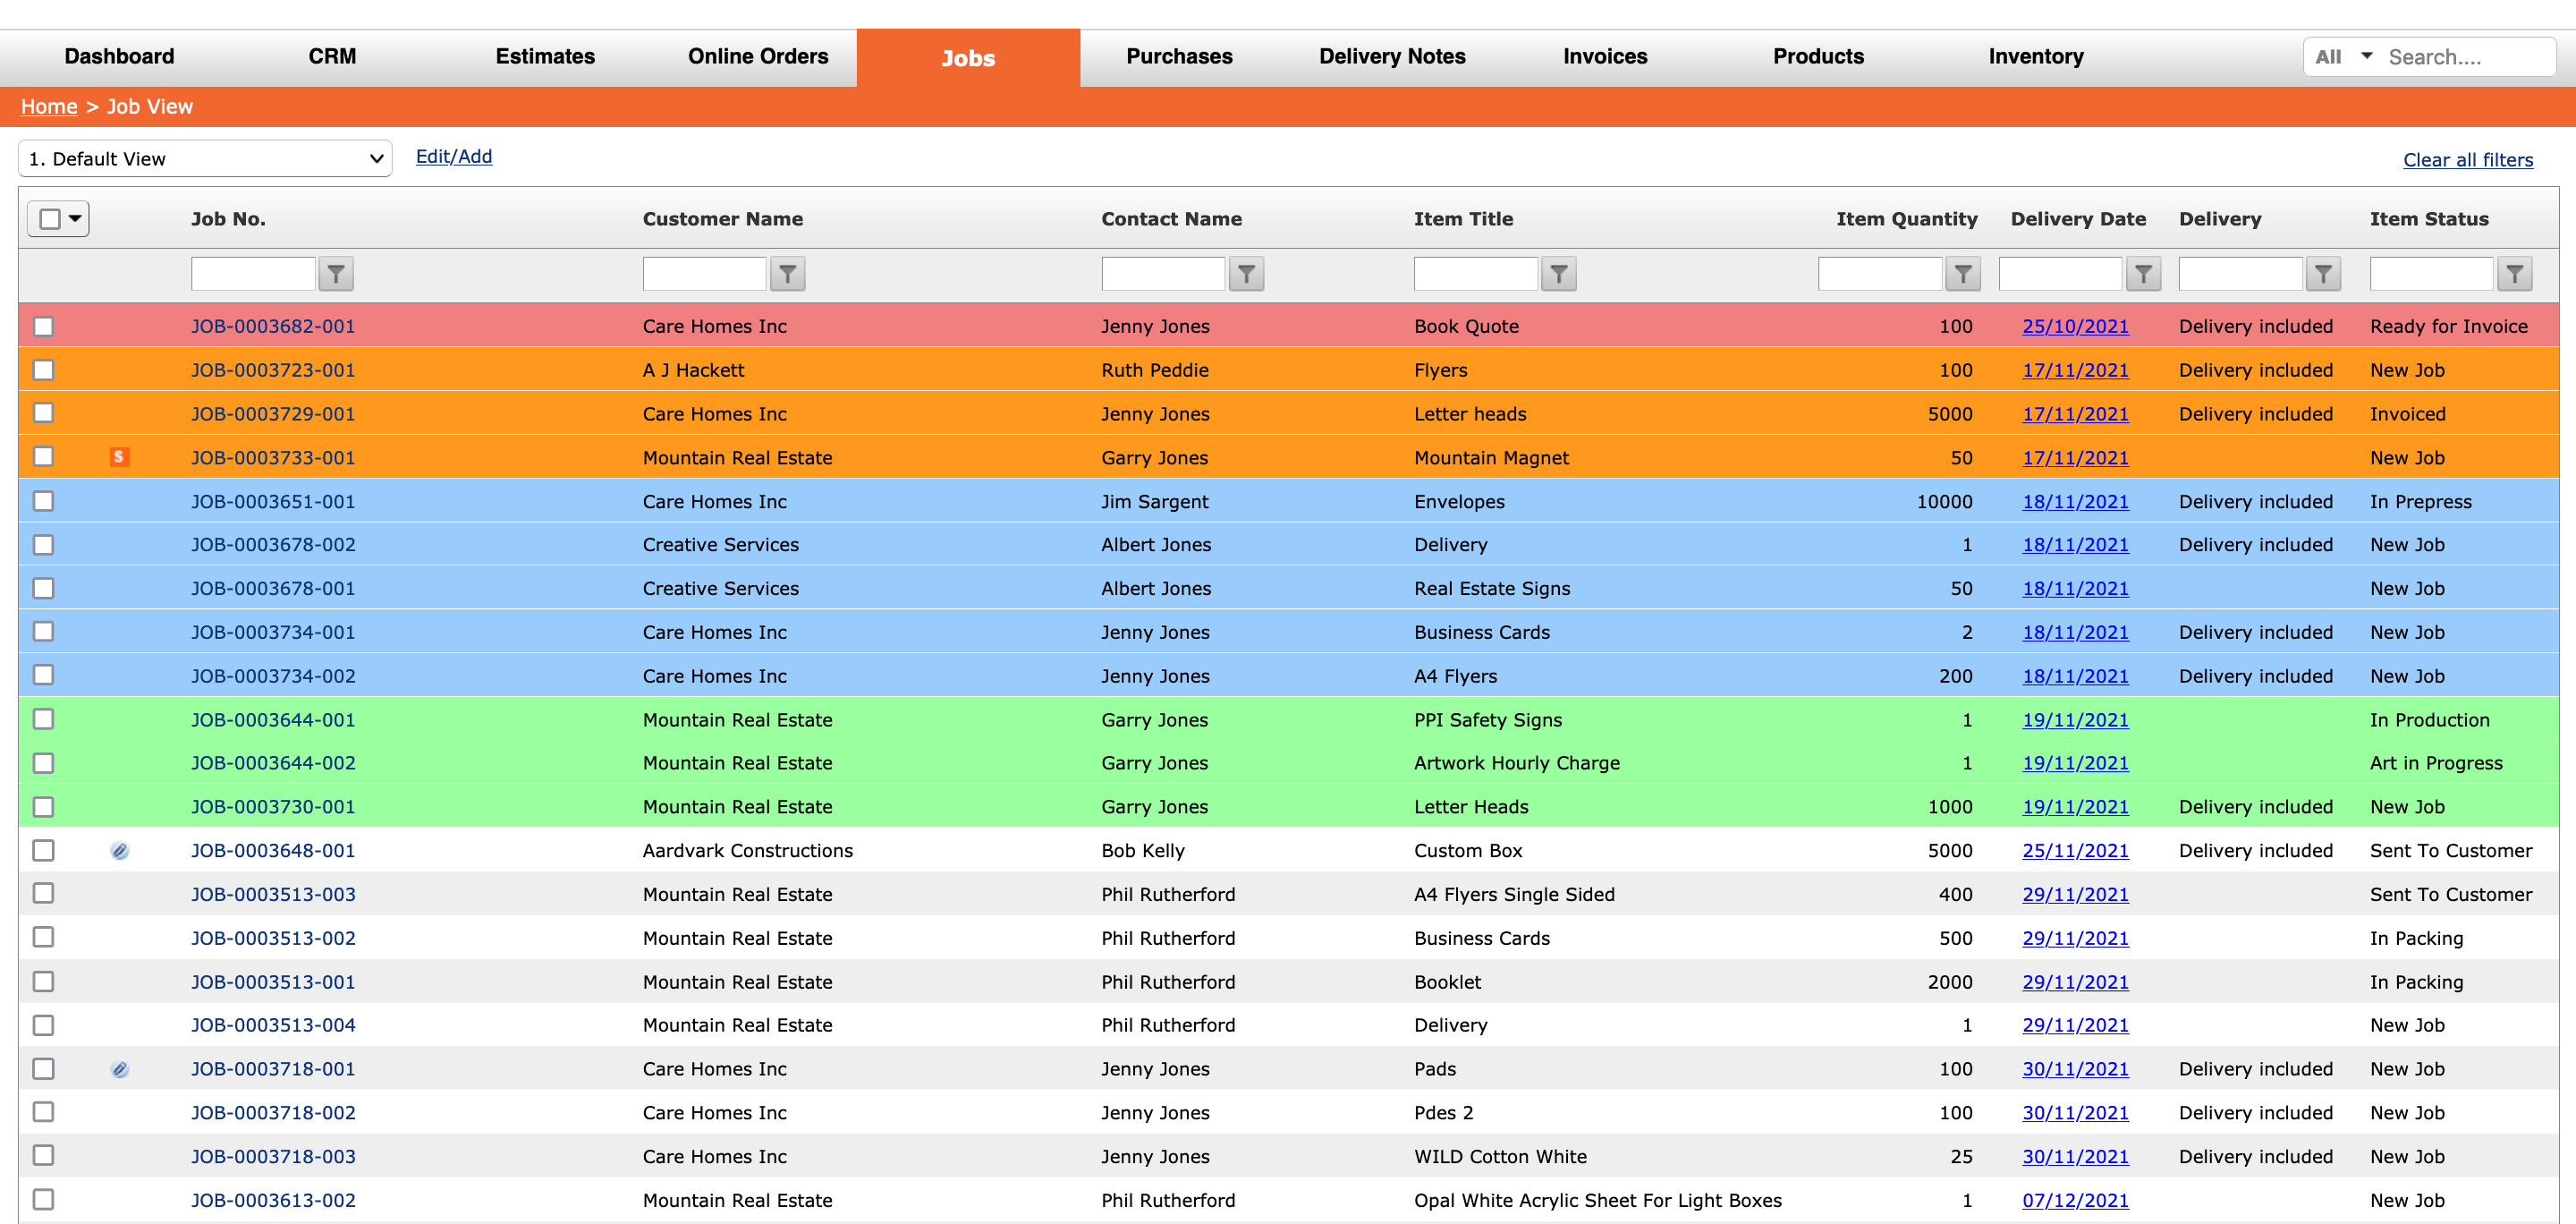Open the Delivery Notes tab
Viewport: 2576px width, 1224px height.
pyautogui.click(x=1391, y=57)
